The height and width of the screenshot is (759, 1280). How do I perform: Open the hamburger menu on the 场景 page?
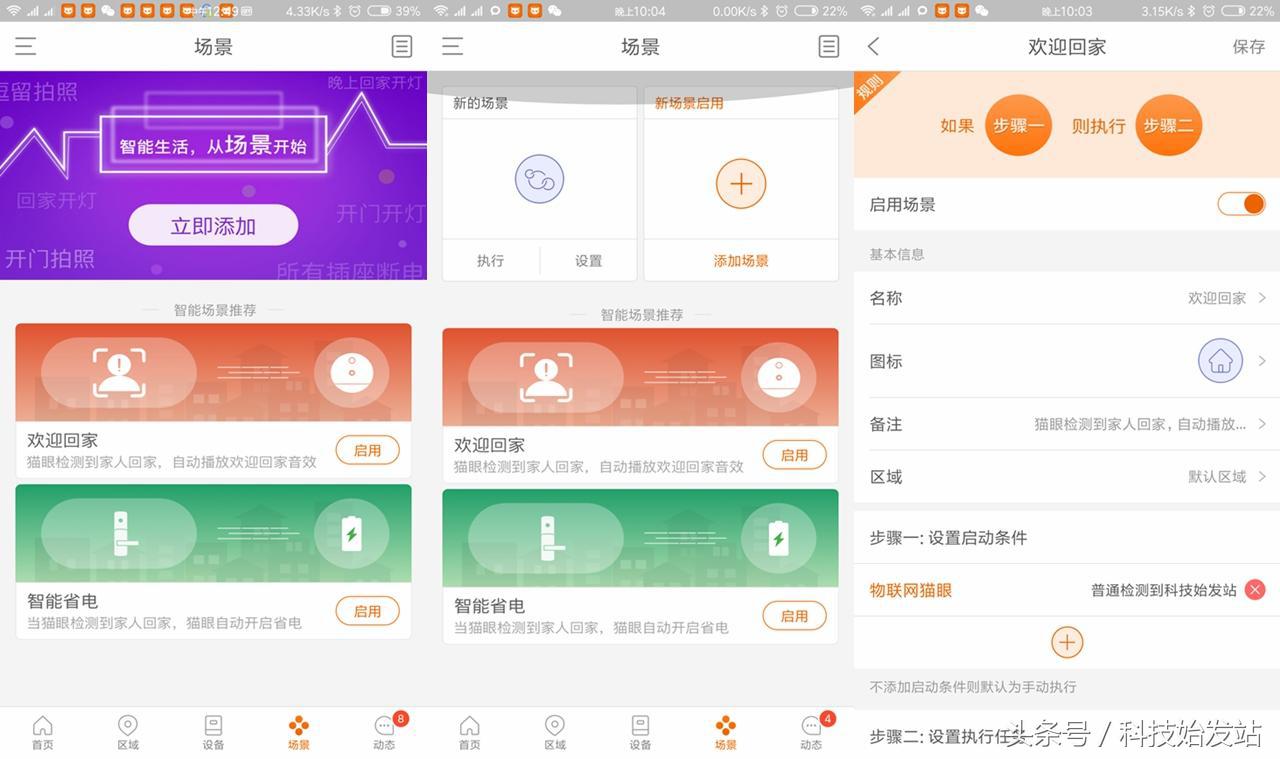coord(26,46)
